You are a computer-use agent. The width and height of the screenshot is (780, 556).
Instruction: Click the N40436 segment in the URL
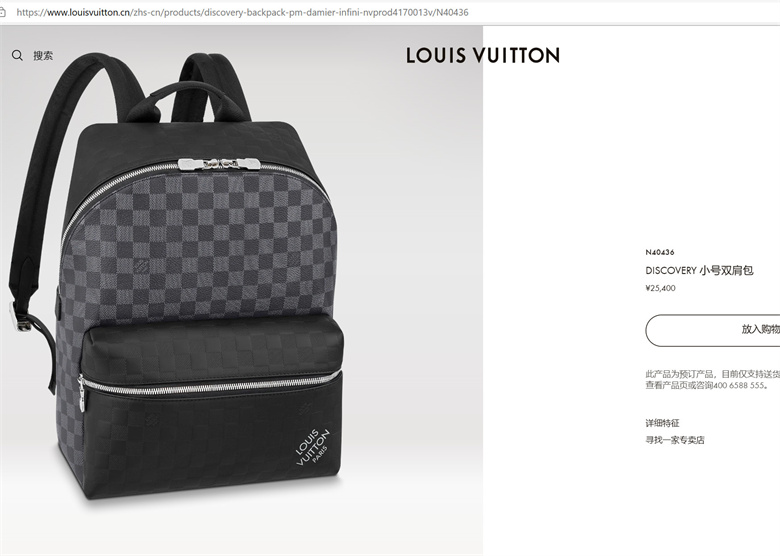click(452, 12)
